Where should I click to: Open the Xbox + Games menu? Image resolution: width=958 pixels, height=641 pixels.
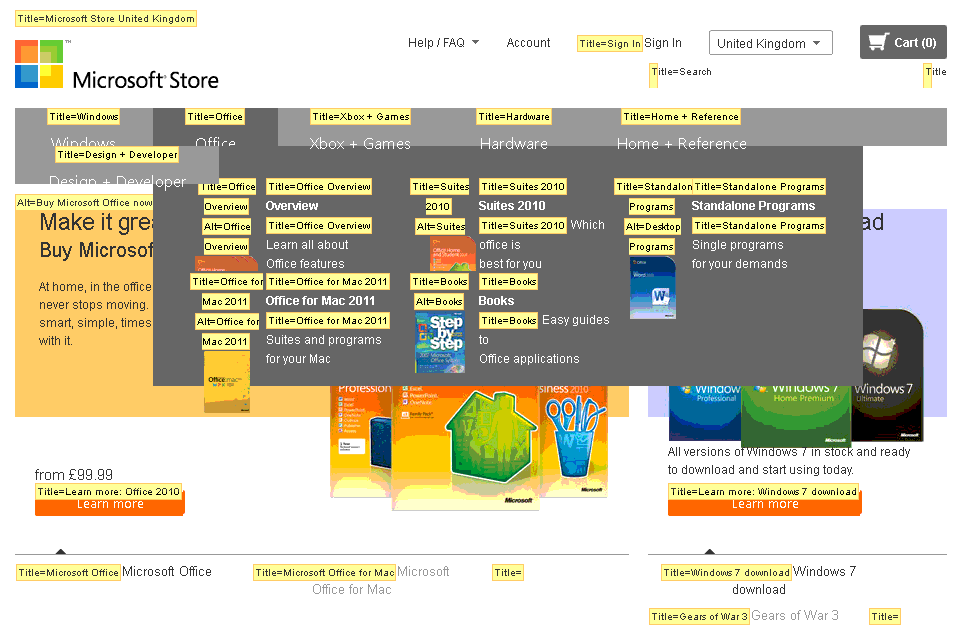pos(360,143)
